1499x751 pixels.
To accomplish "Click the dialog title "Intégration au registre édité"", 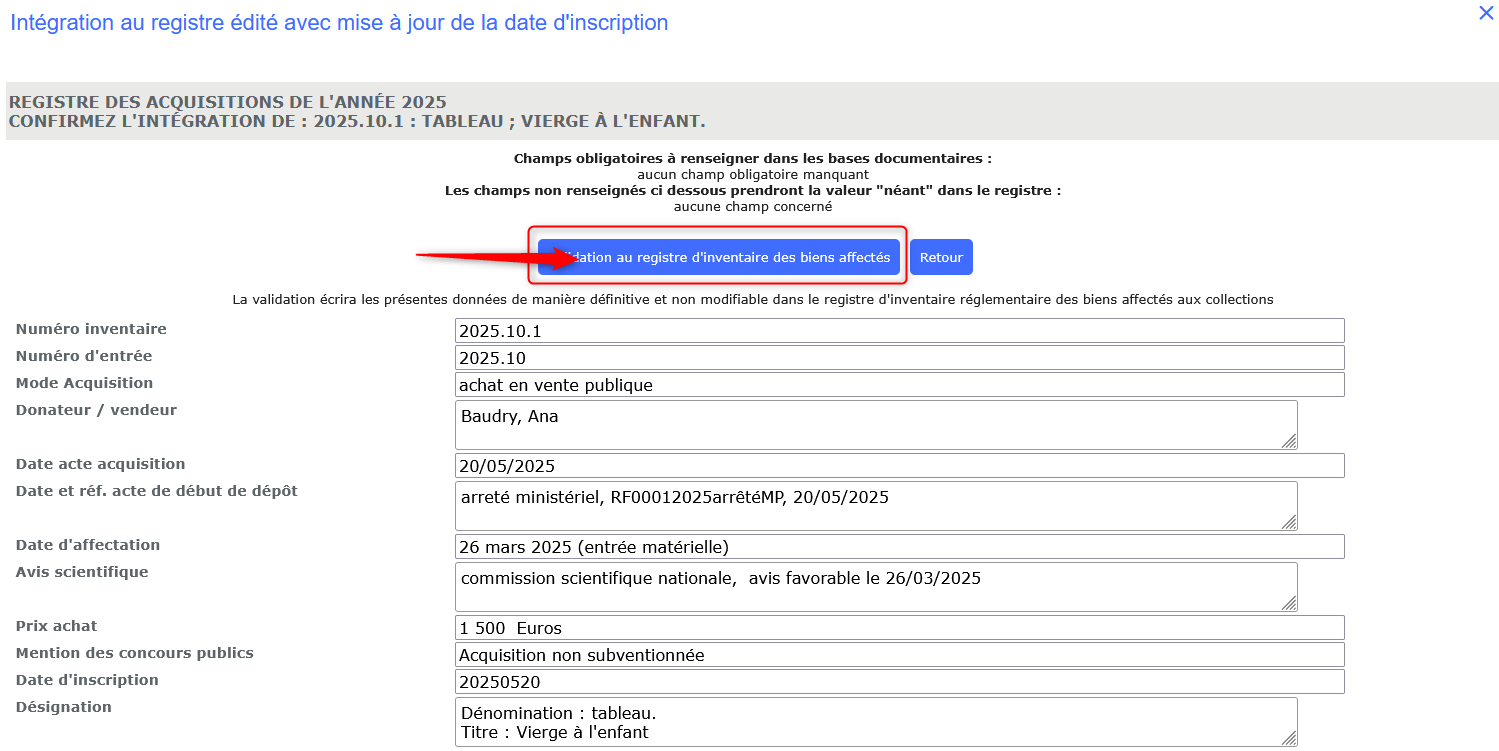I will coord(339,22).
